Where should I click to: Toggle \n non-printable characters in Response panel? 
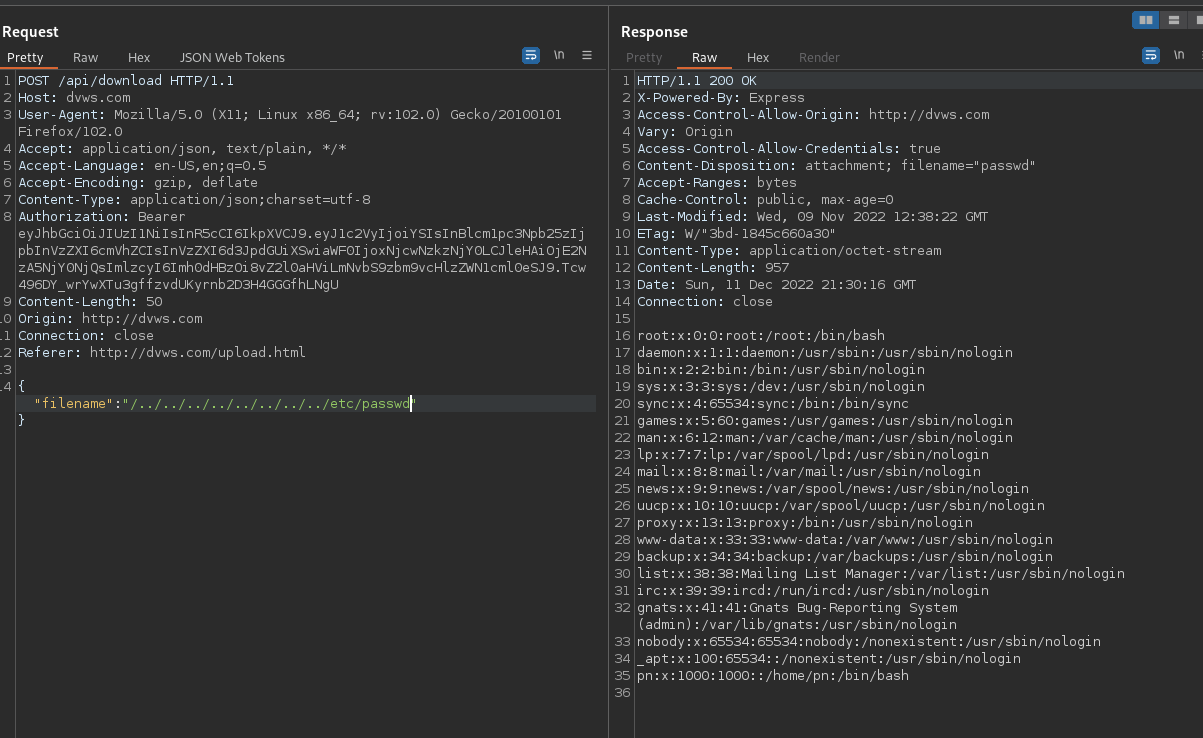pos(1179,56)
